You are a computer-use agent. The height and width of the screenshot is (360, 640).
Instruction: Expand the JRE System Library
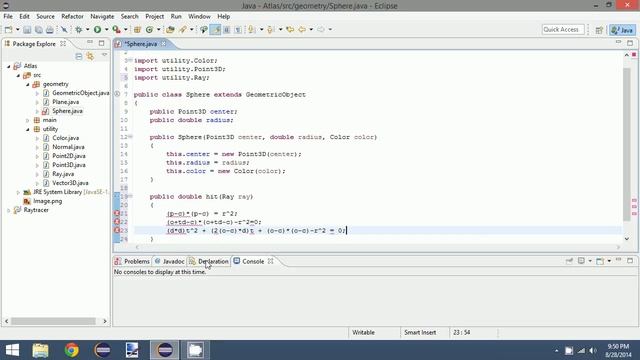coord(18,192)
